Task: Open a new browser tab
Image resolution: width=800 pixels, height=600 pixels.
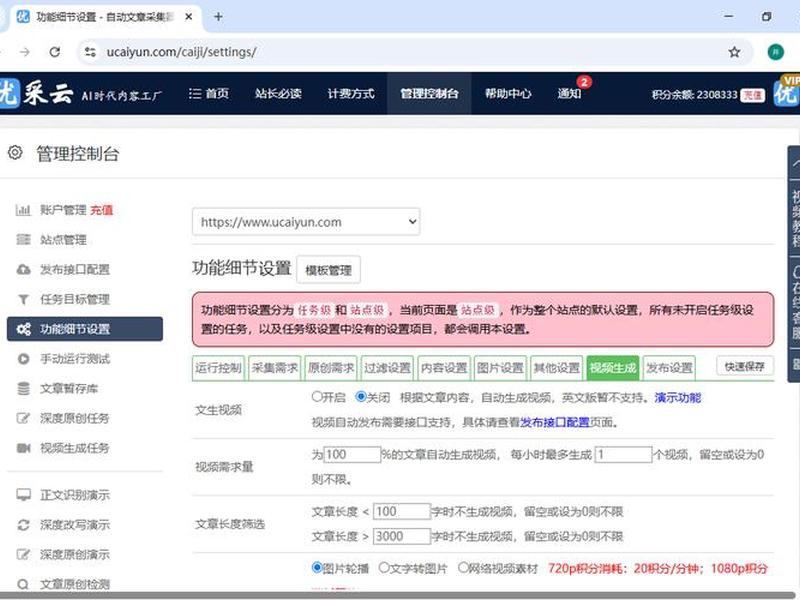Action: (x=218, y=17)
